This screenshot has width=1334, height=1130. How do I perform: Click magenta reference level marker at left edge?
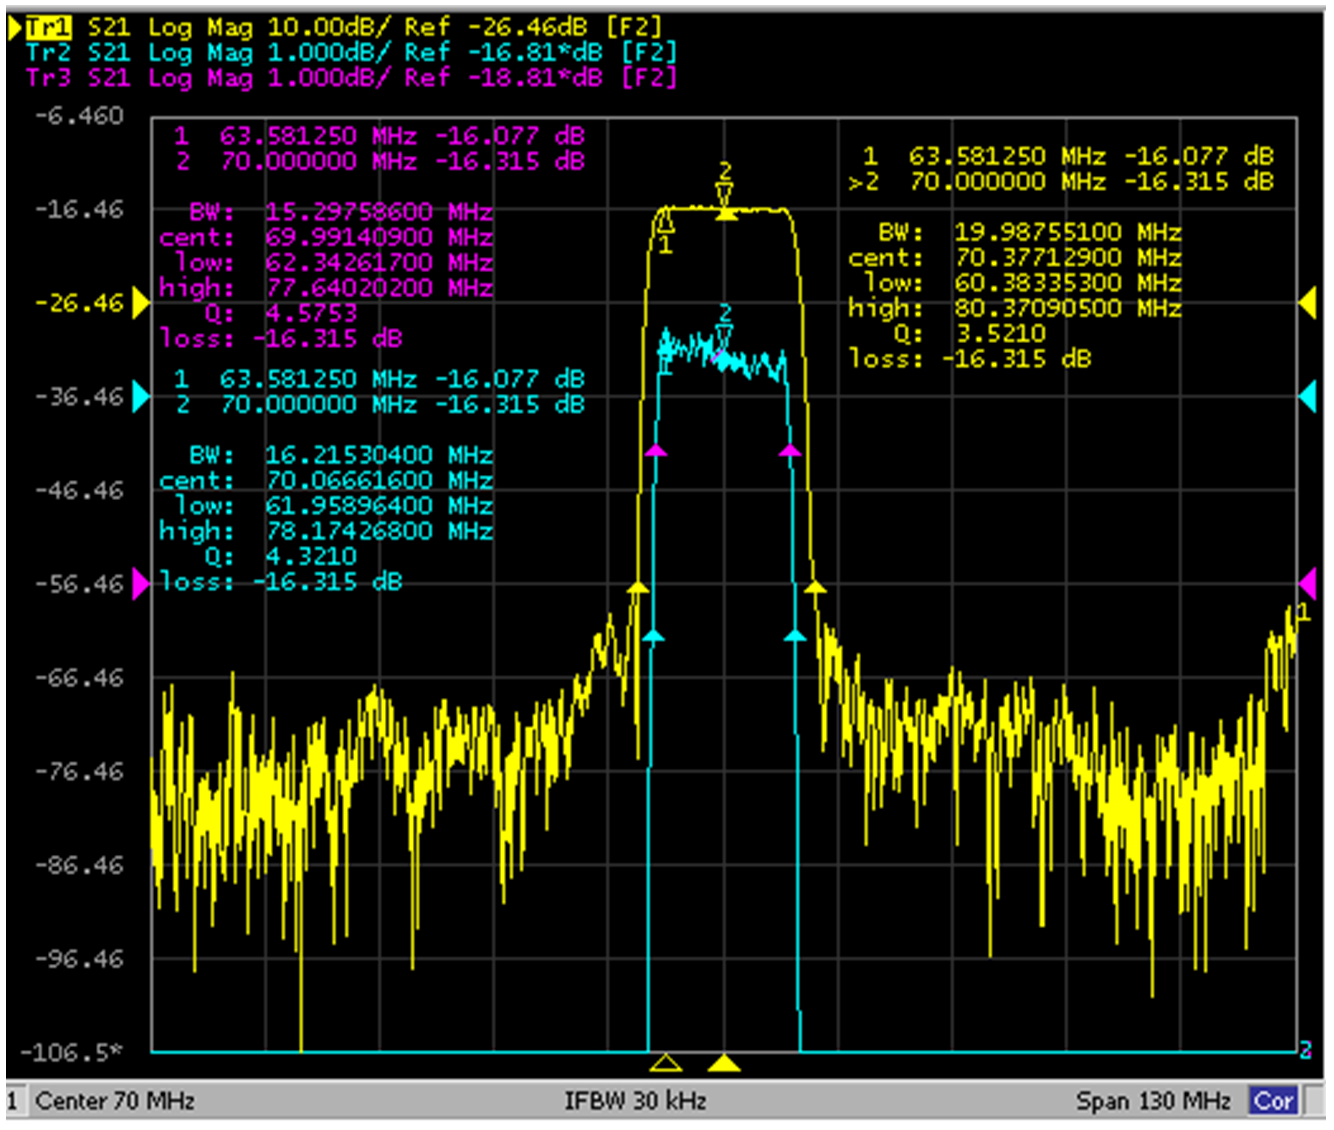141,584
